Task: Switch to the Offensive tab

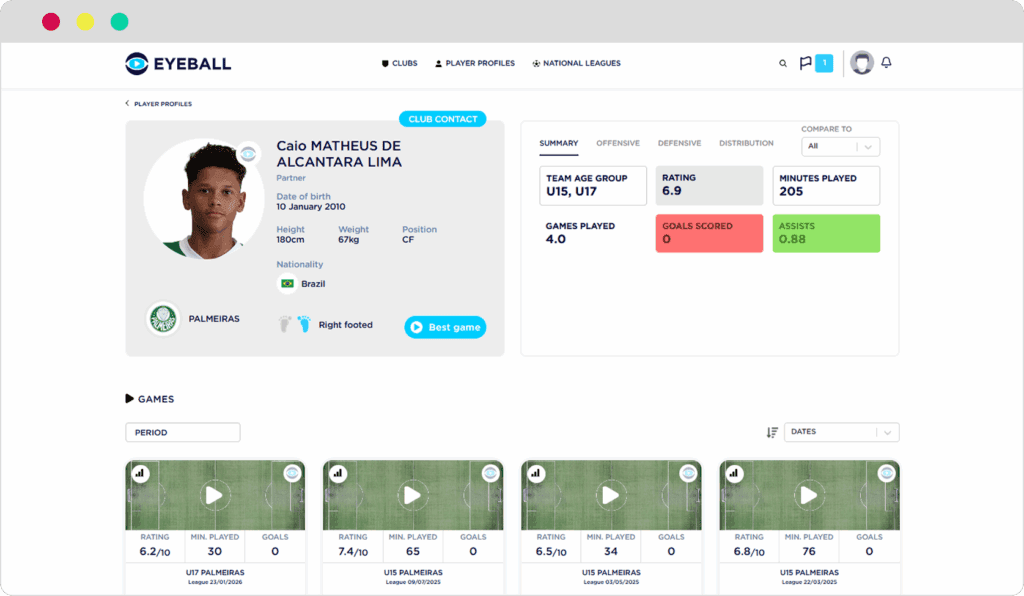Action: 618,143
